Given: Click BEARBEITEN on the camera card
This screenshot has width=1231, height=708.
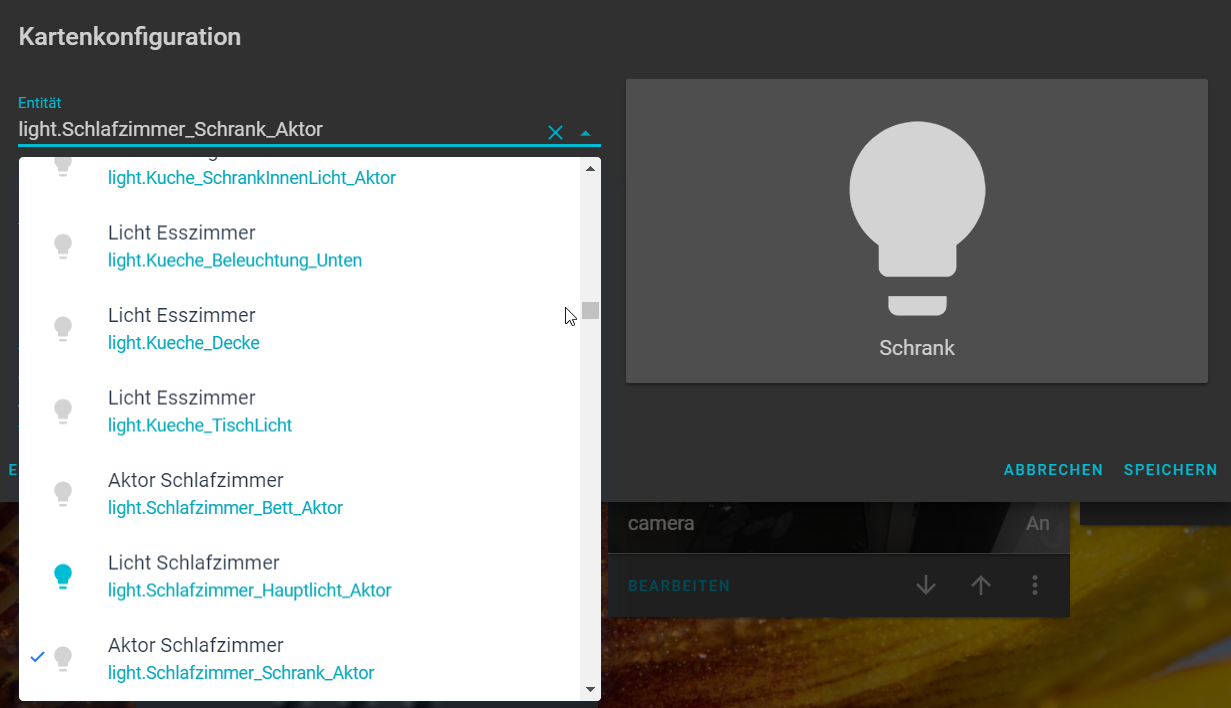Looking at the screenshot, I should pyautogui.click(x=679, y=586).
